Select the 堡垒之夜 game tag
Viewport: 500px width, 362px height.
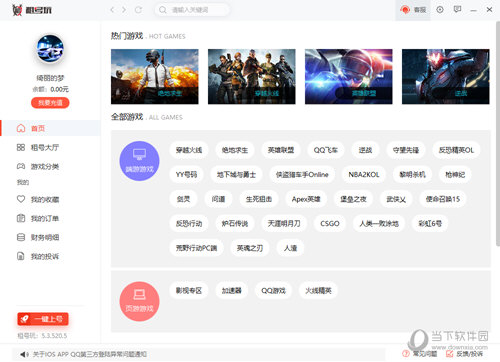point(353,199)
